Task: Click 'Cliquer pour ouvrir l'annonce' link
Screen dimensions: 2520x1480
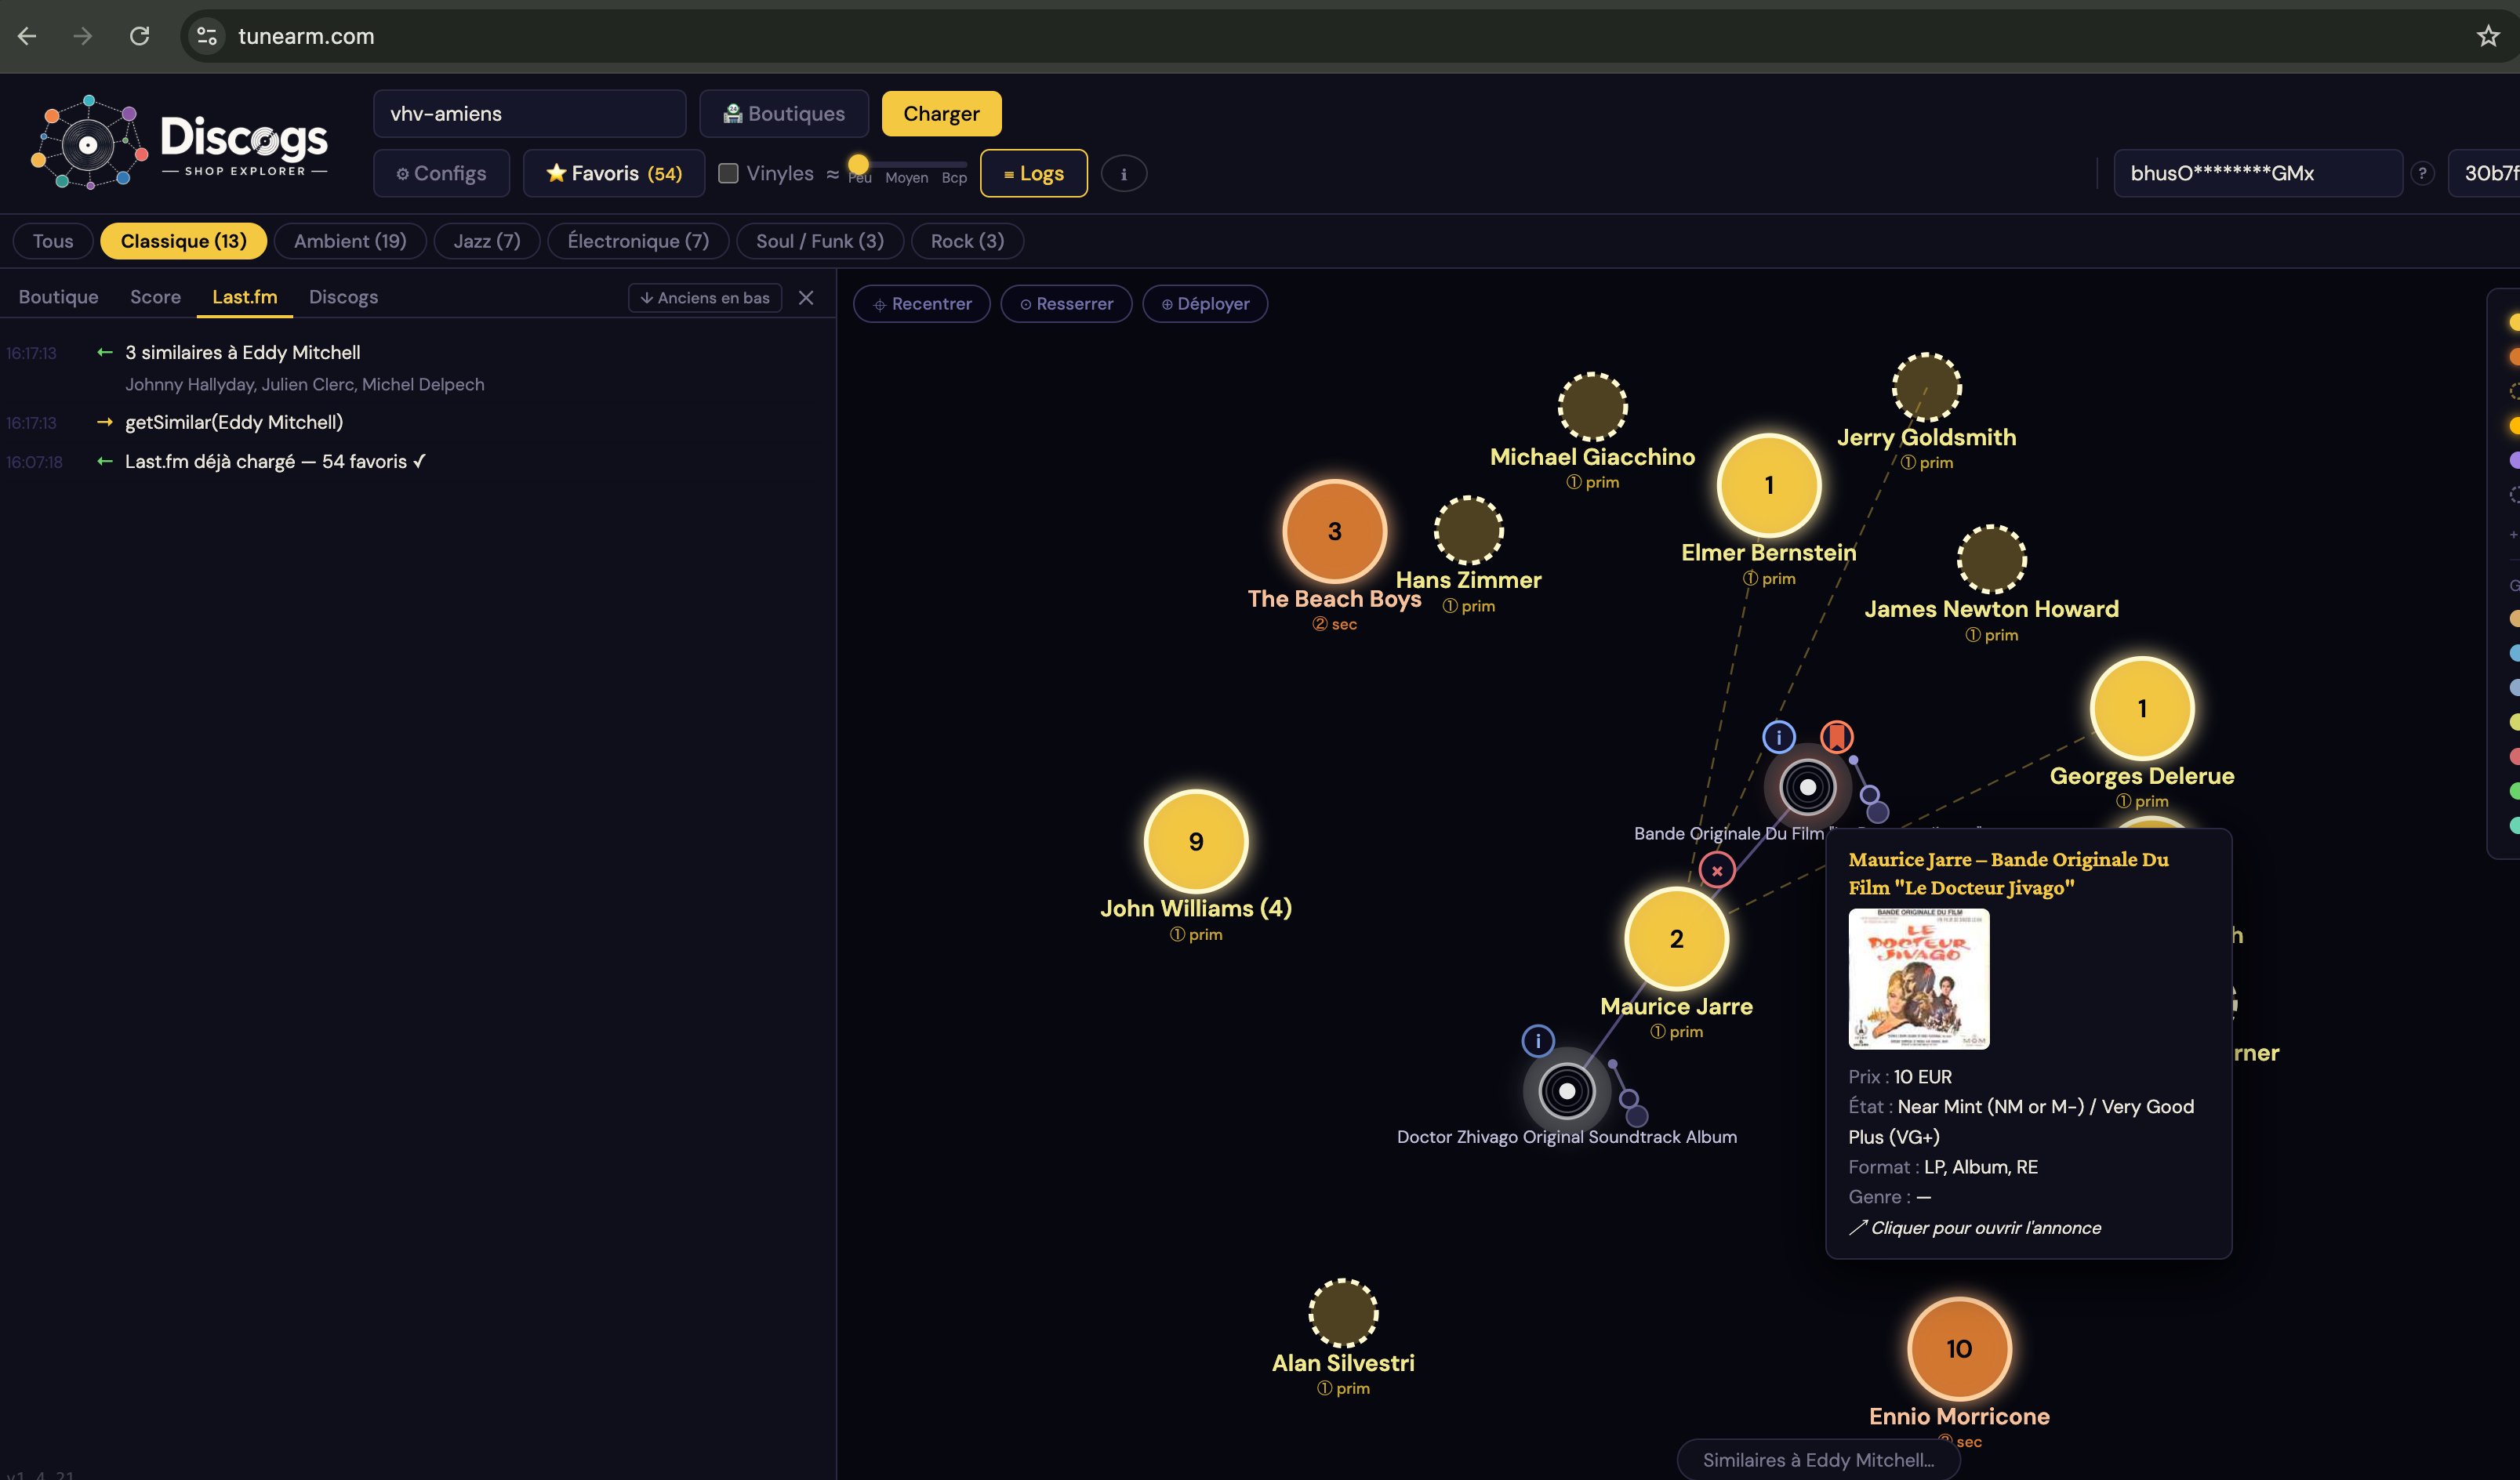Action: tap(1975, 1228)
